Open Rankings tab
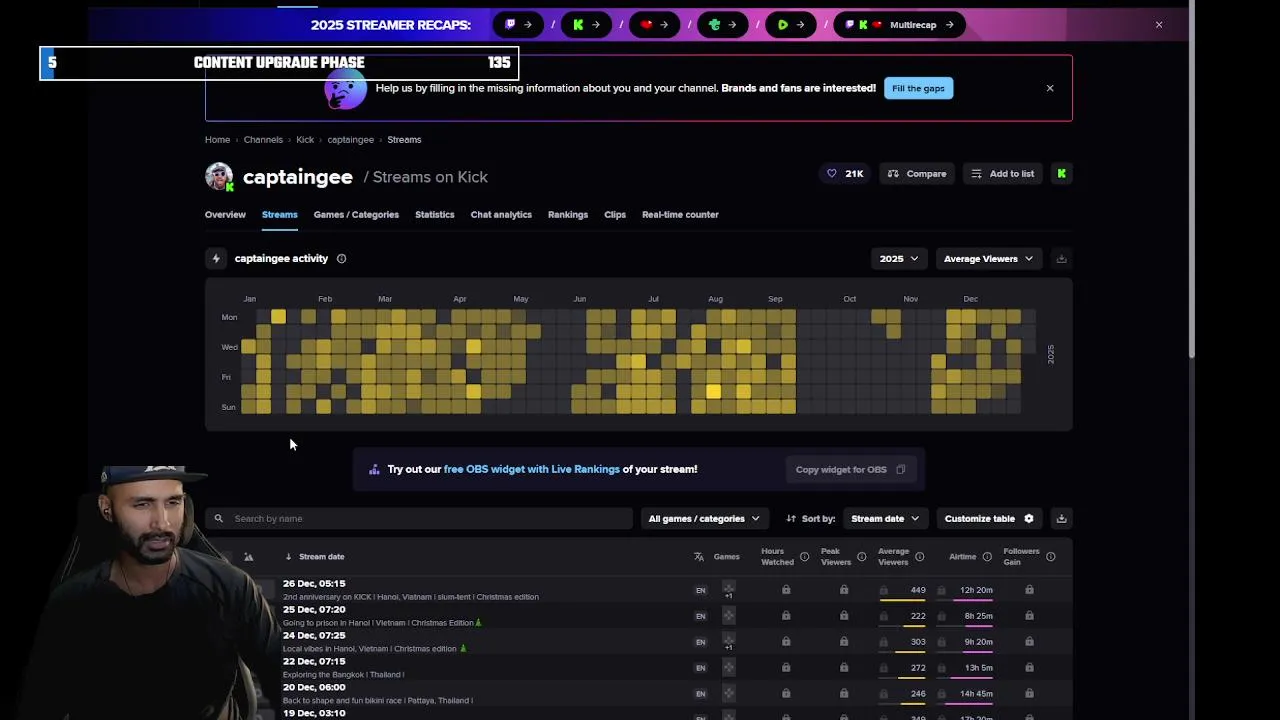Screen dimensions: 1280x720 (x=568, y=214)
